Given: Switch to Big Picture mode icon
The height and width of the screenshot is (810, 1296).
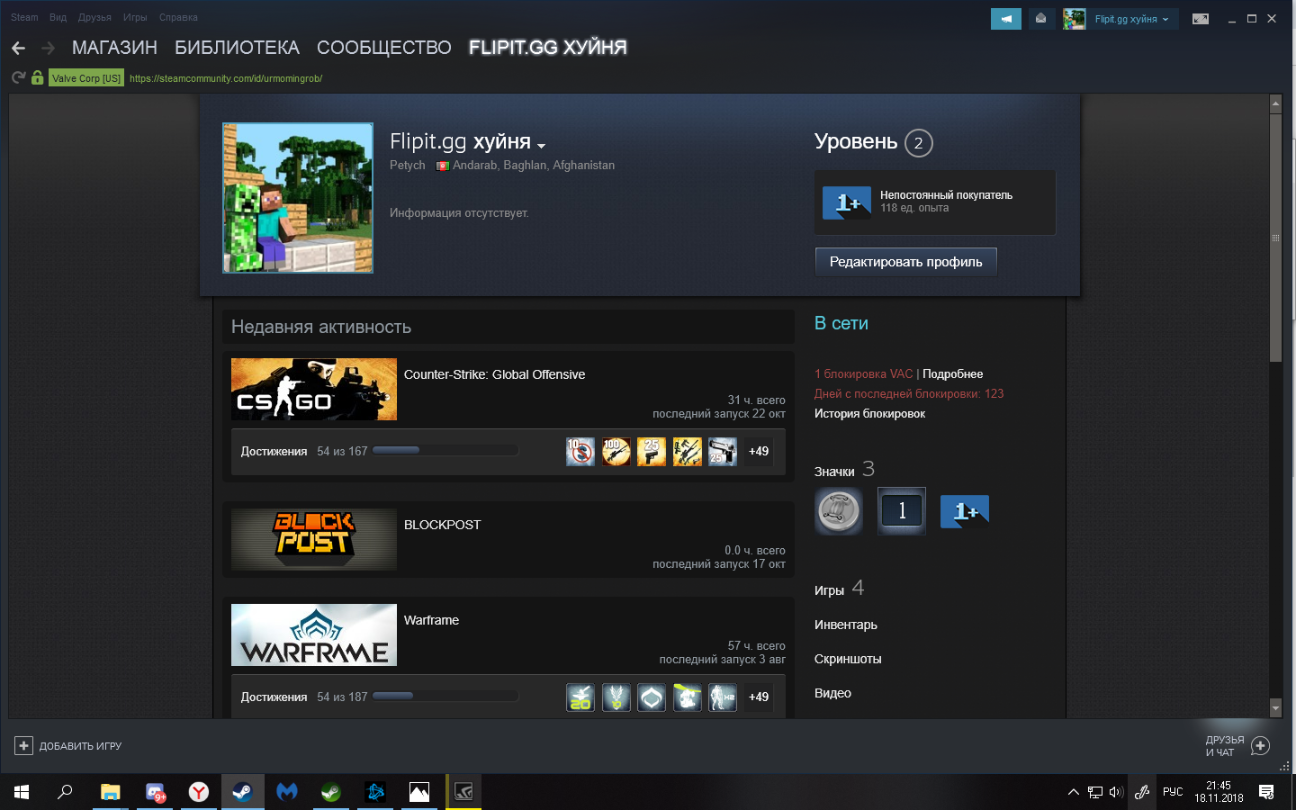Looking at the screenshot, I should pyautogui.click(x=1200, y=19).
